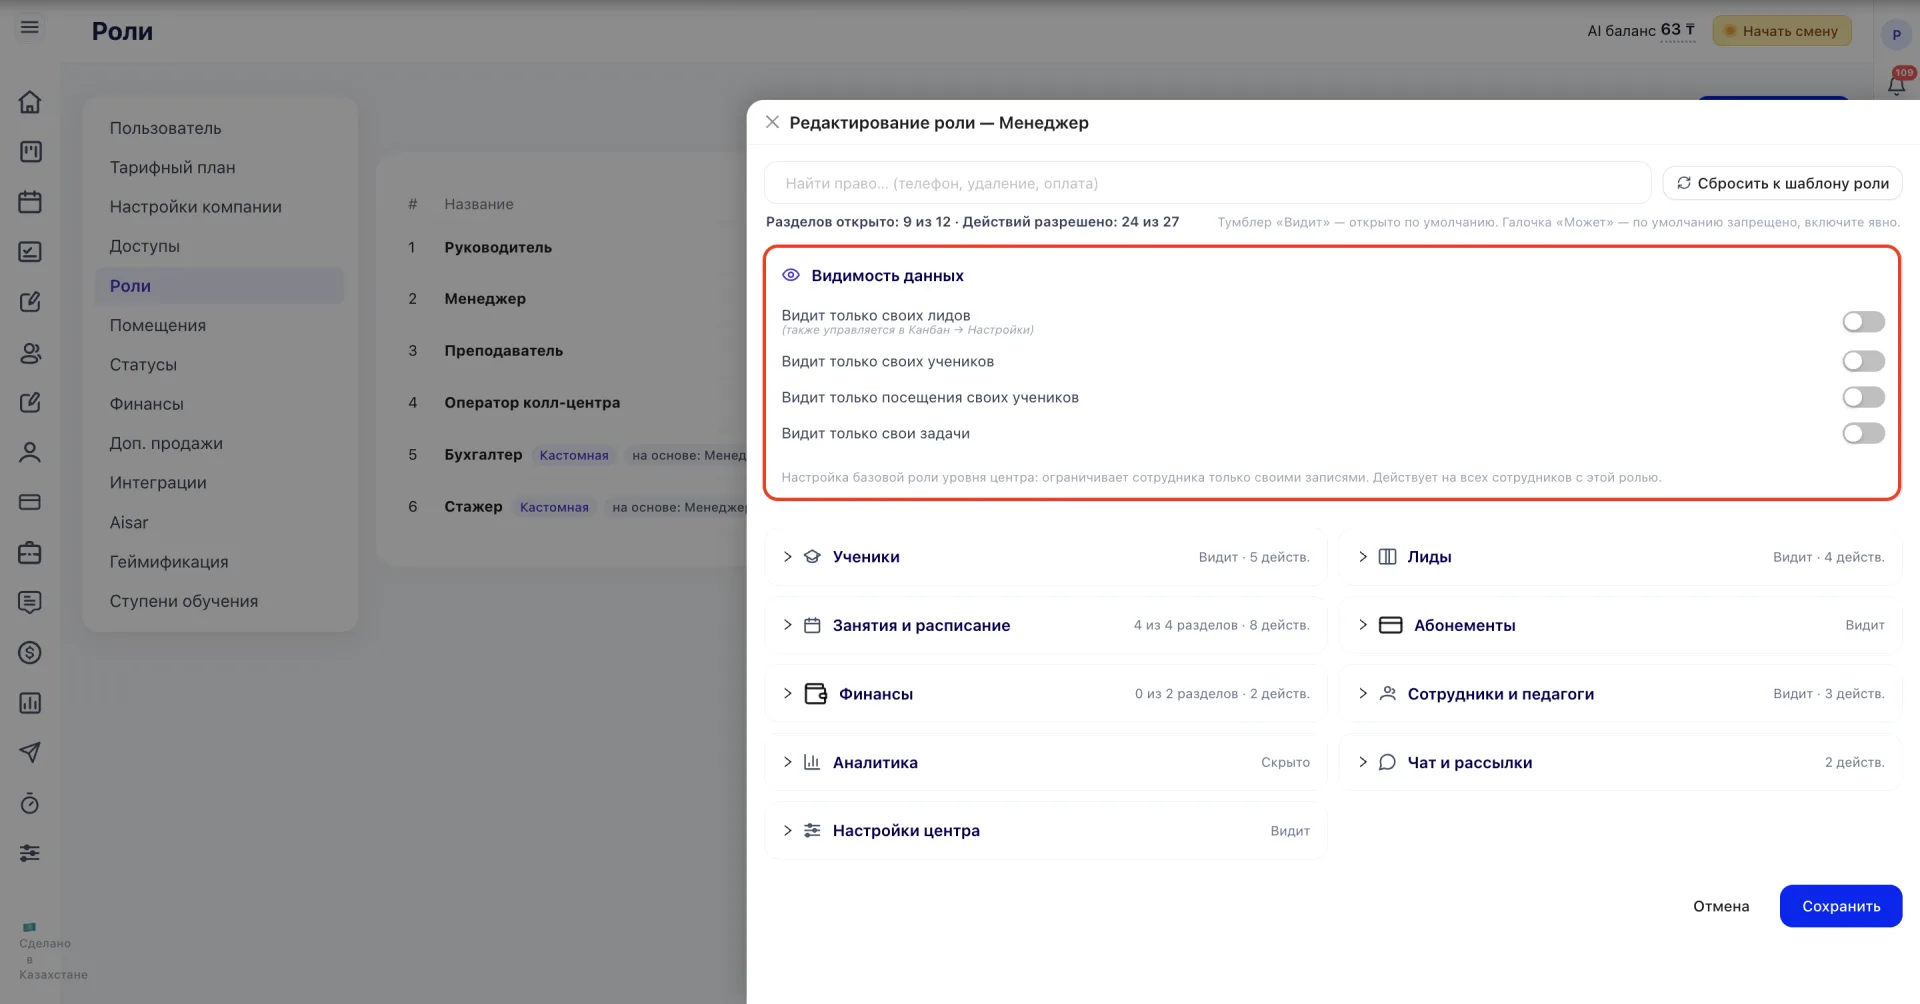Open the sliders settings icon in the sidebar
This screenshot has width=1920, height=1004.
click(30, 853)
